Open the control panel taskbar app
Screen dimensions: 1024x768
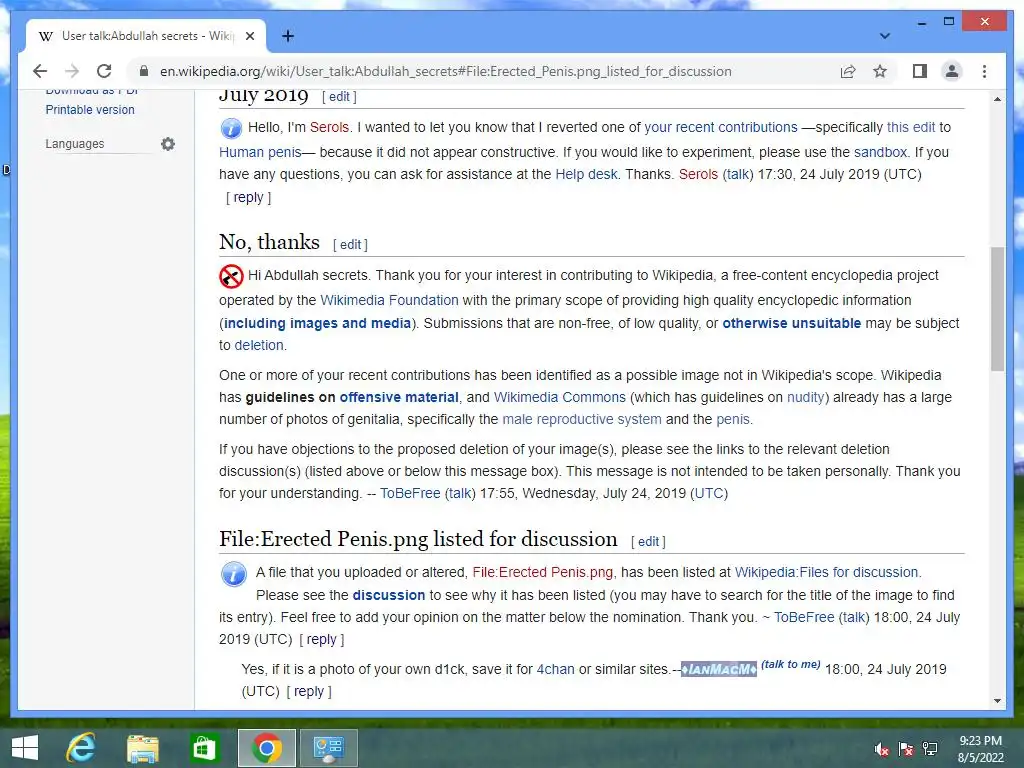(x=328, y=748)
